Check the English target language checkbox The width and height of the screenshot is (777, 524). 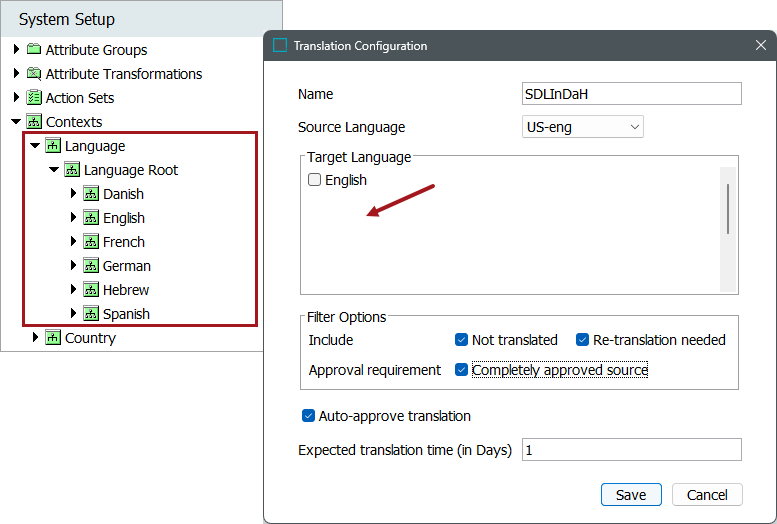315,180
